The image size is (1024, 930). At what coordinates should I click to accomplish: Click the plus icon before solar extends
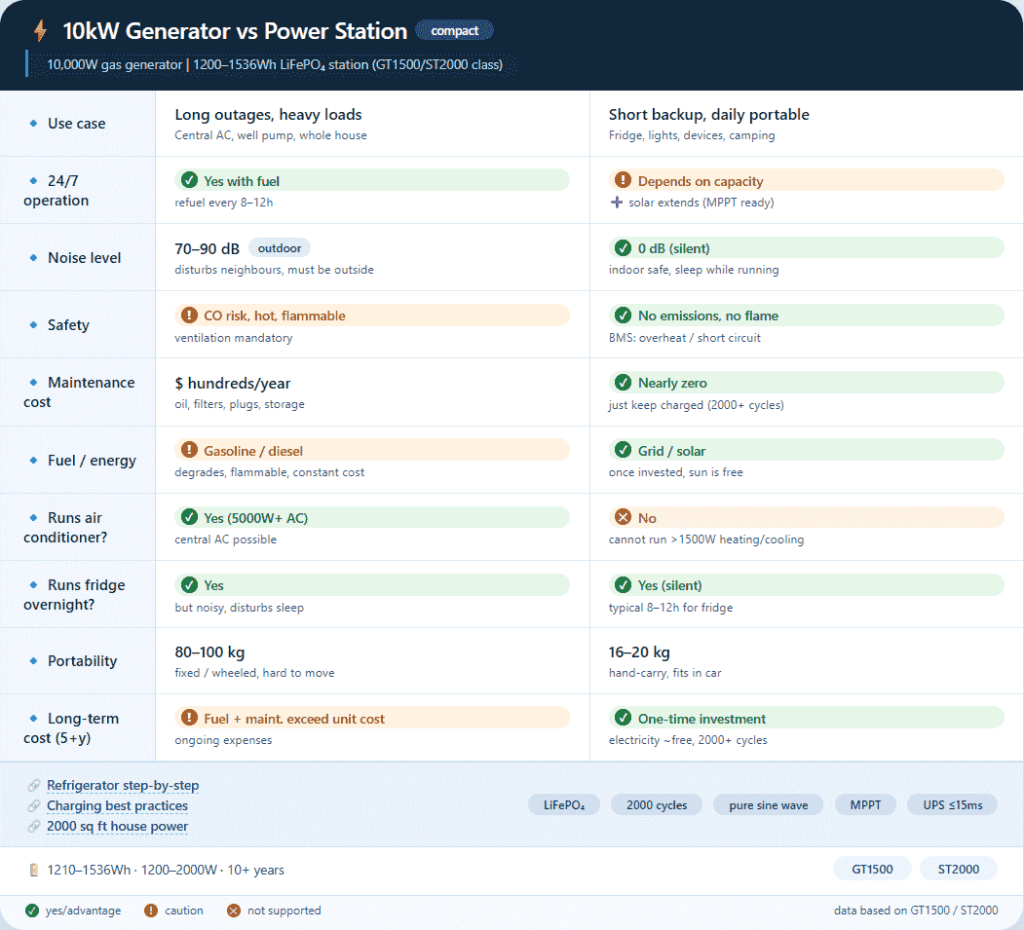coord(616,203)
